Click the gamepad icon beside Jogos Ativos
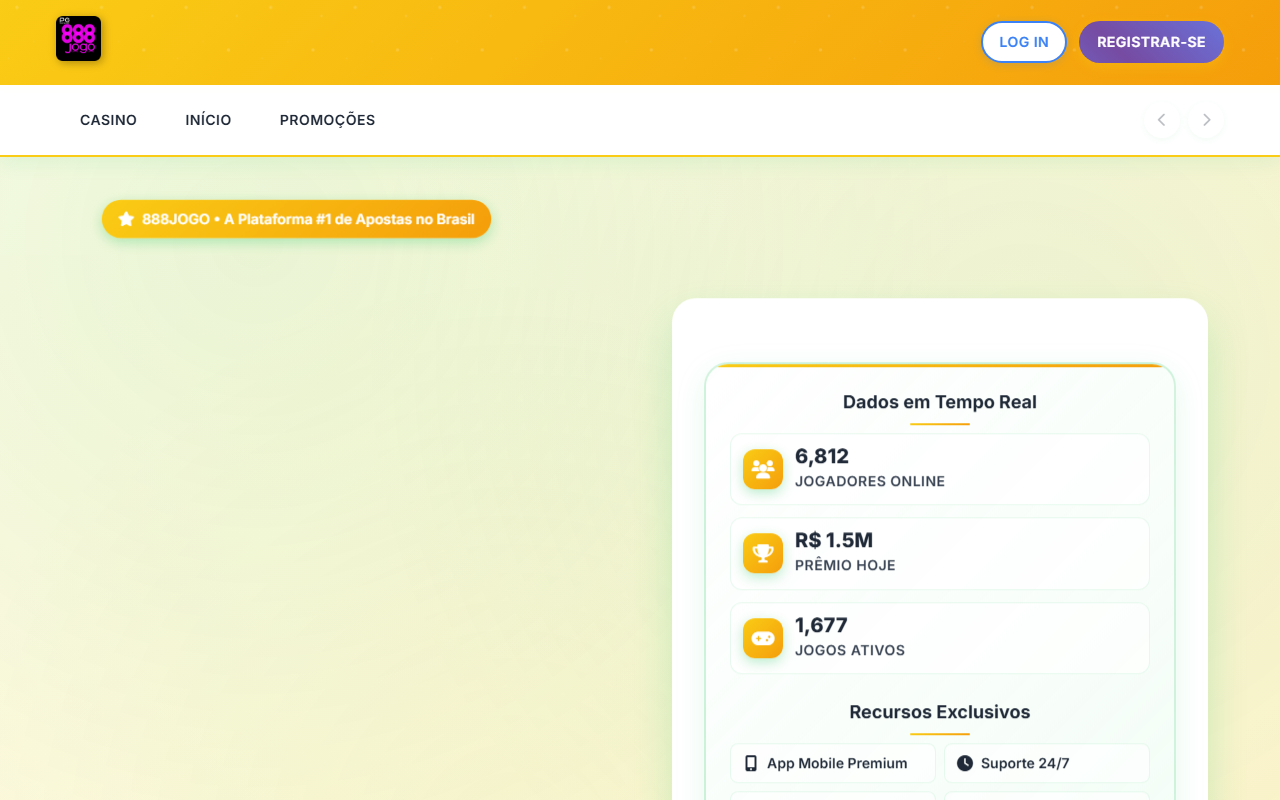 (x=763, y=638)
